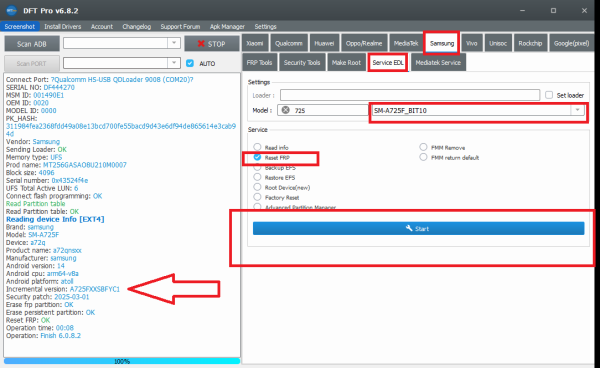Open the Security Tools sub-tab
Image resolution: width=600 pixels, height=368 pixels.
click(302, 62)
